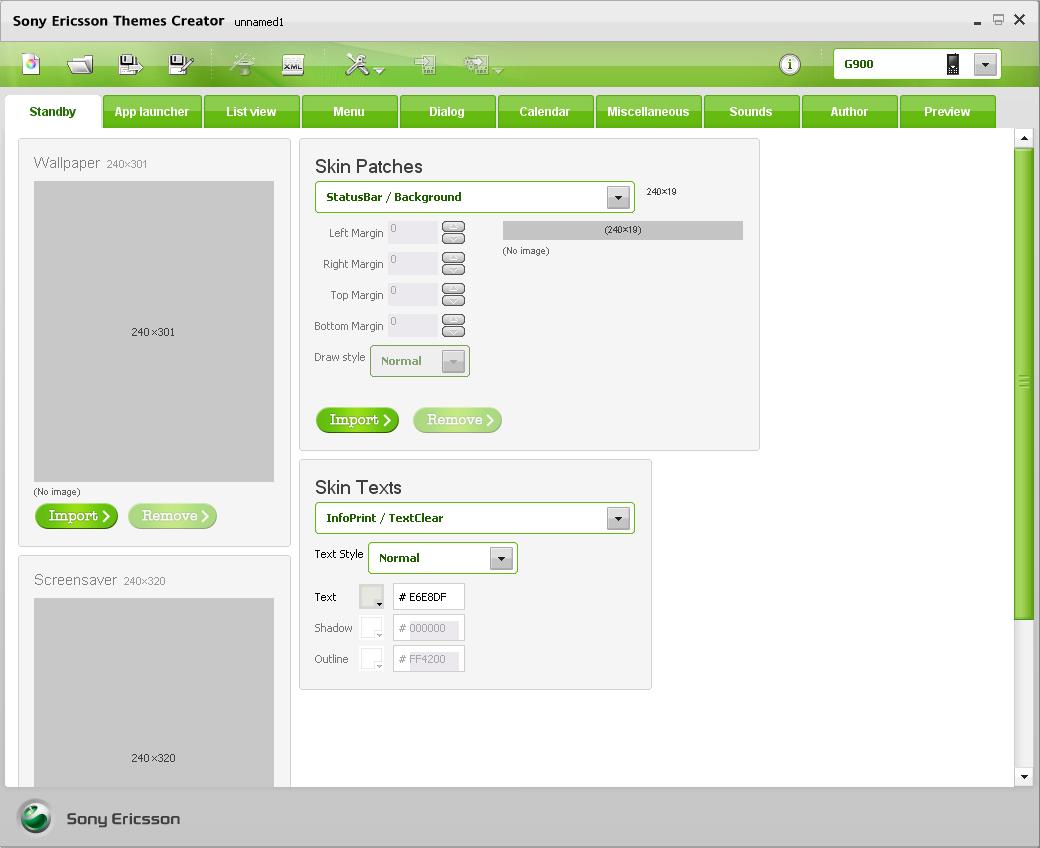1040x848 pixels.
Task: Edit the Shadow color hex field 000000
Action: (428, 628)
